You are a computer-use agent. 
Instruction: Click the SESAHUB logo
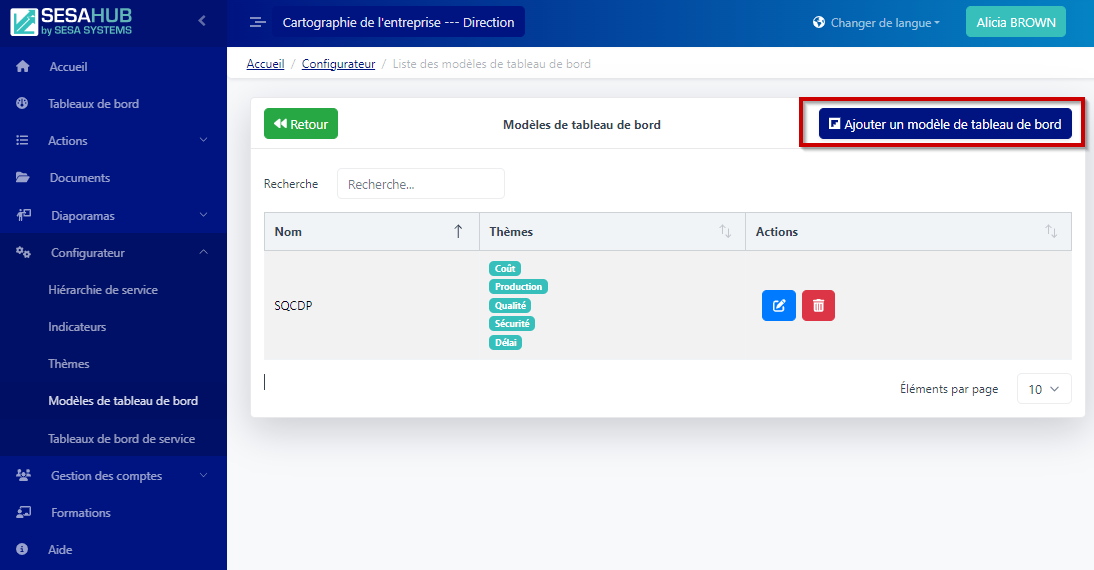coord(71,22)
